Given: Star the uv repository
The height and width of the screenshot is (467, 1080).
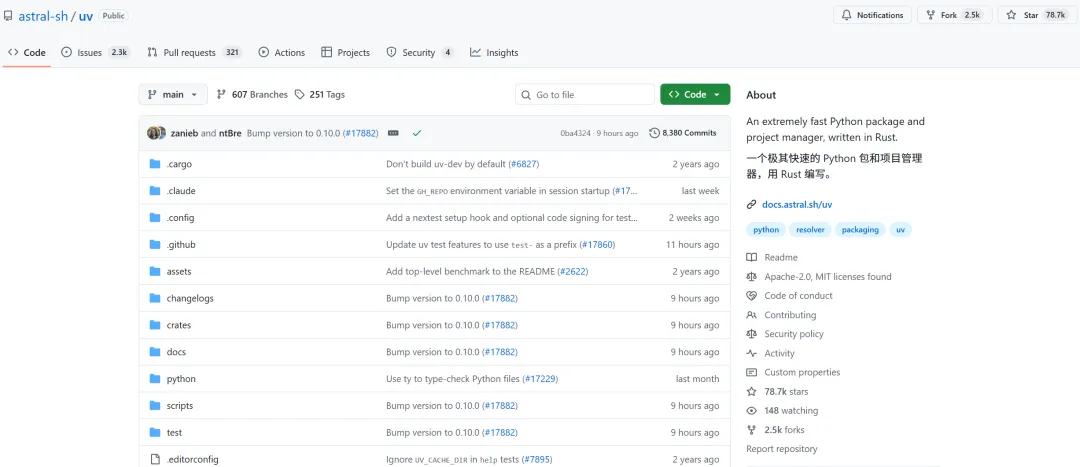Looking at the screenshot, I should coord(1036,15).
